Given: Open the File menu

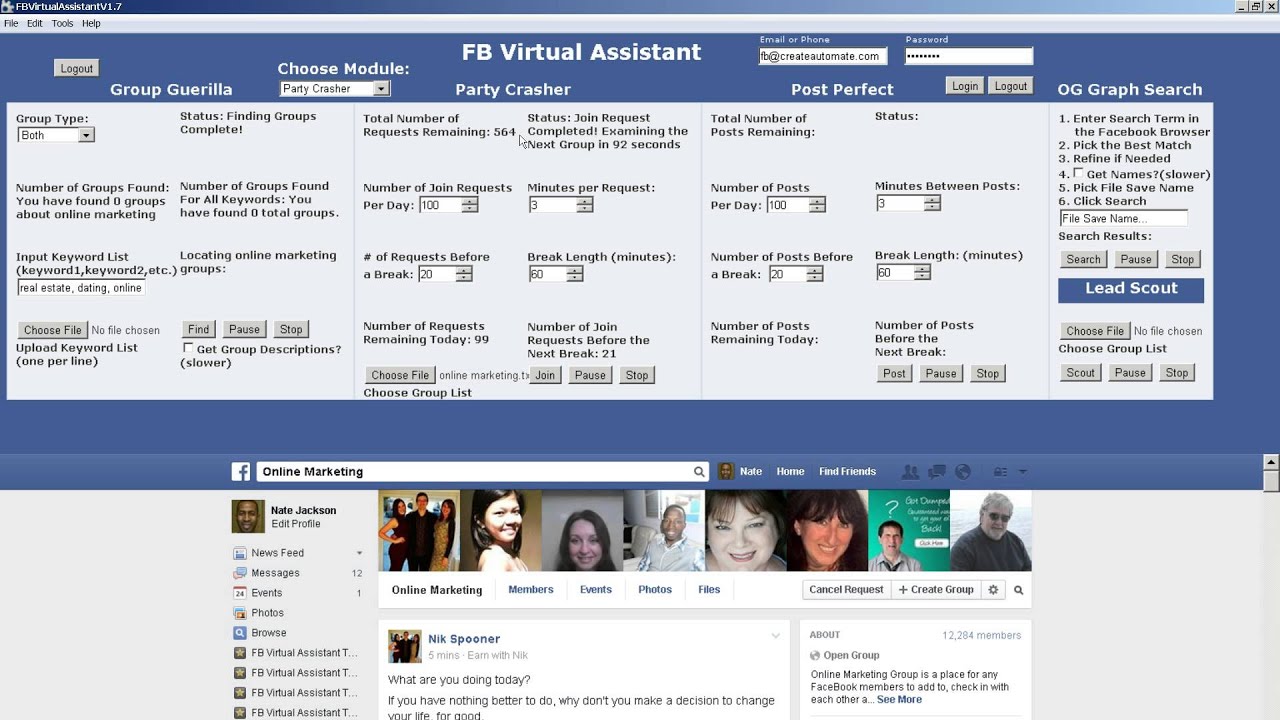Looking at the screenshot, I should 11,23.
